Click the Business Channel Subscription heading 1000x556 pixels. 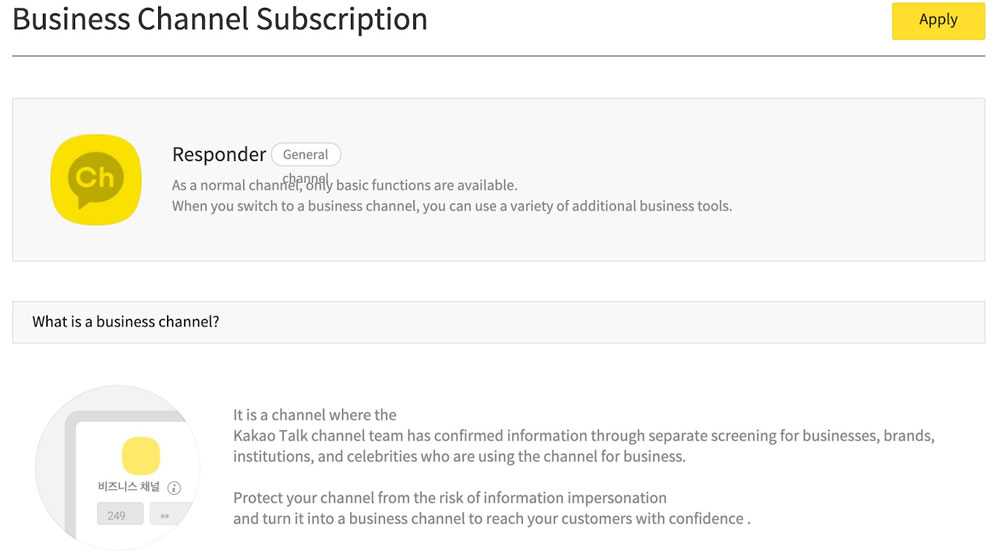[220, 19]
